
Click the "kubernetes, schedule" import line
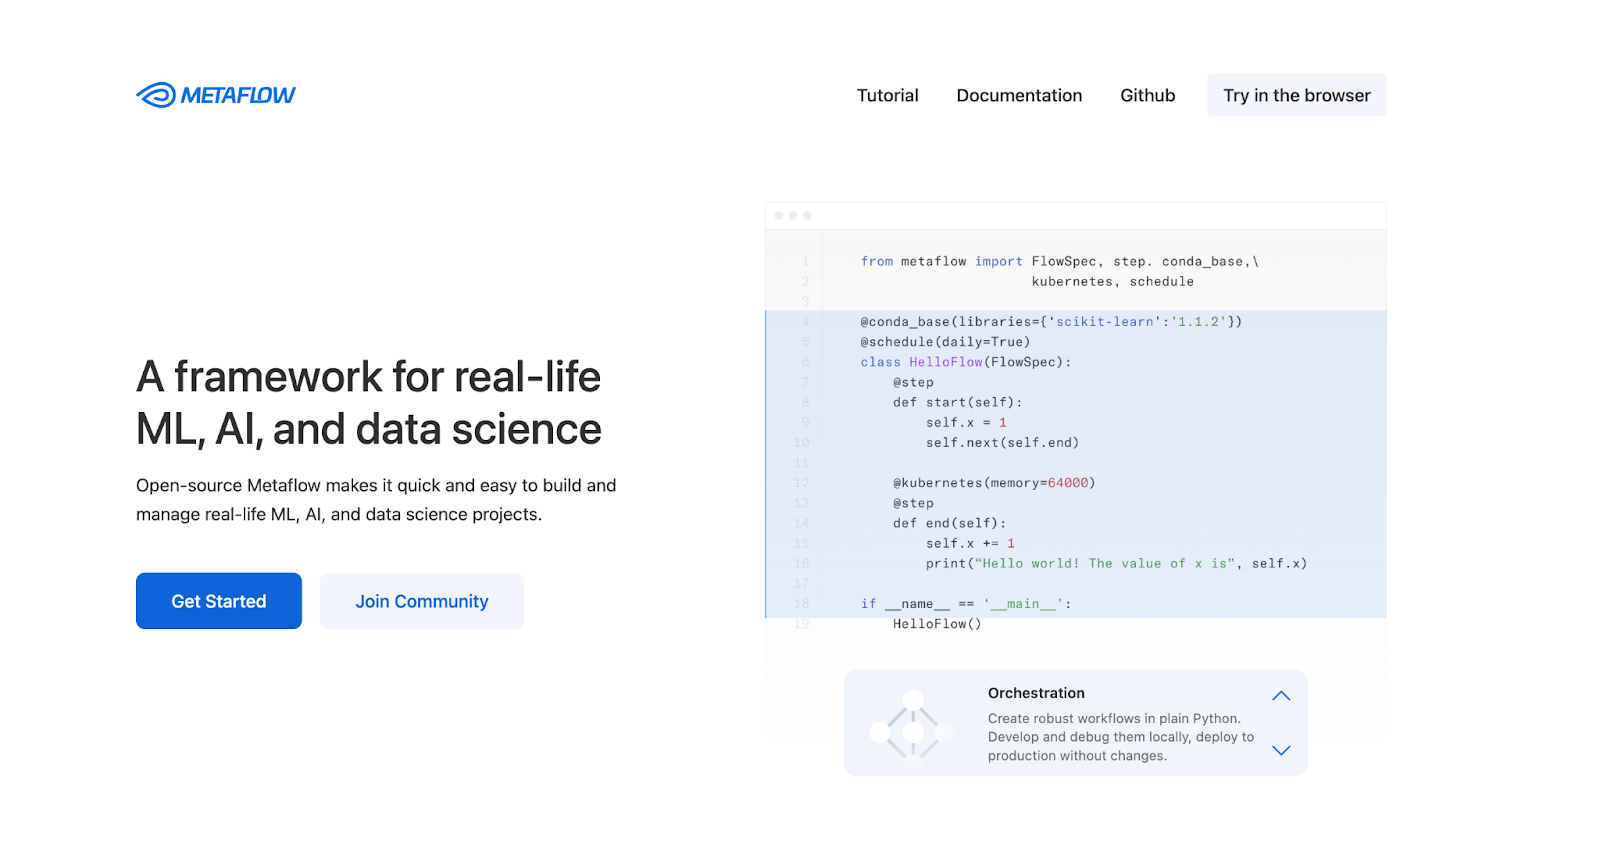click(1113, 282)
